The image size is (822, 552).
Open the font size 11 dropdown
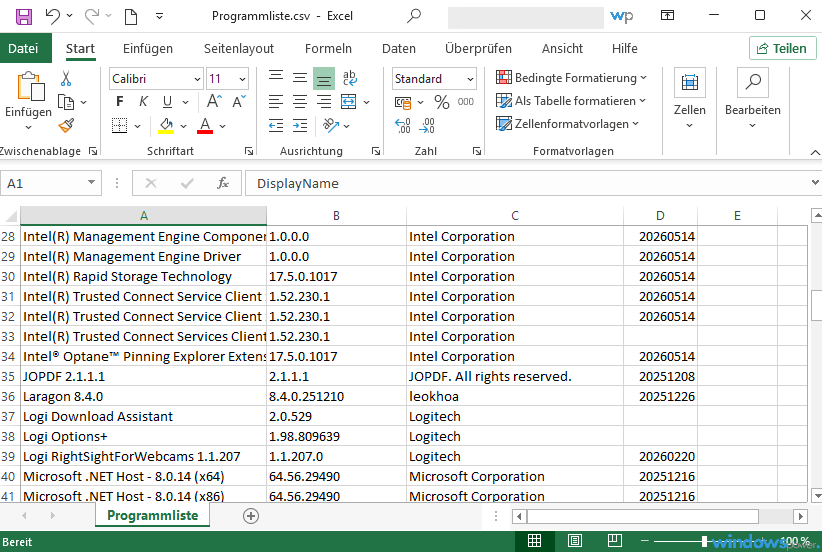[x=242, y=79]
